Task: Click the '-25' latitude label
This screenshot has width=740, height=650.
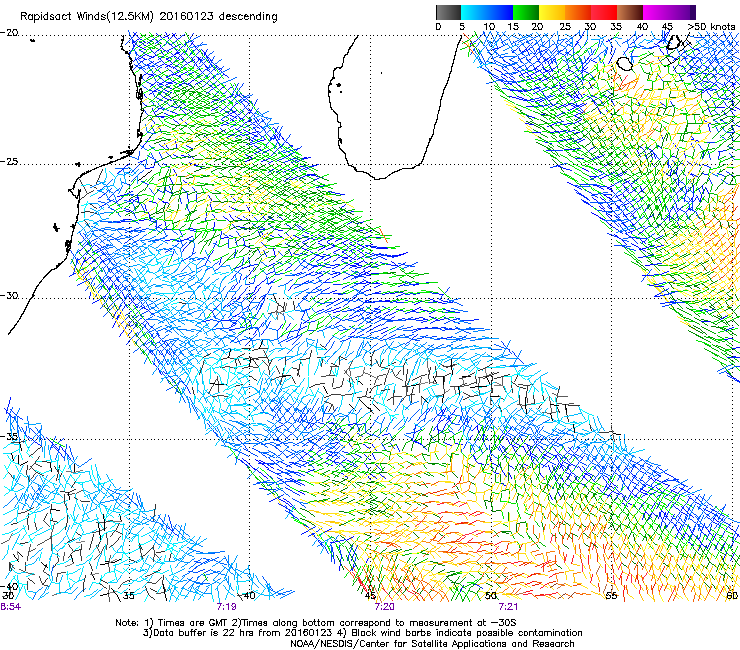Action: coord(9,162)
